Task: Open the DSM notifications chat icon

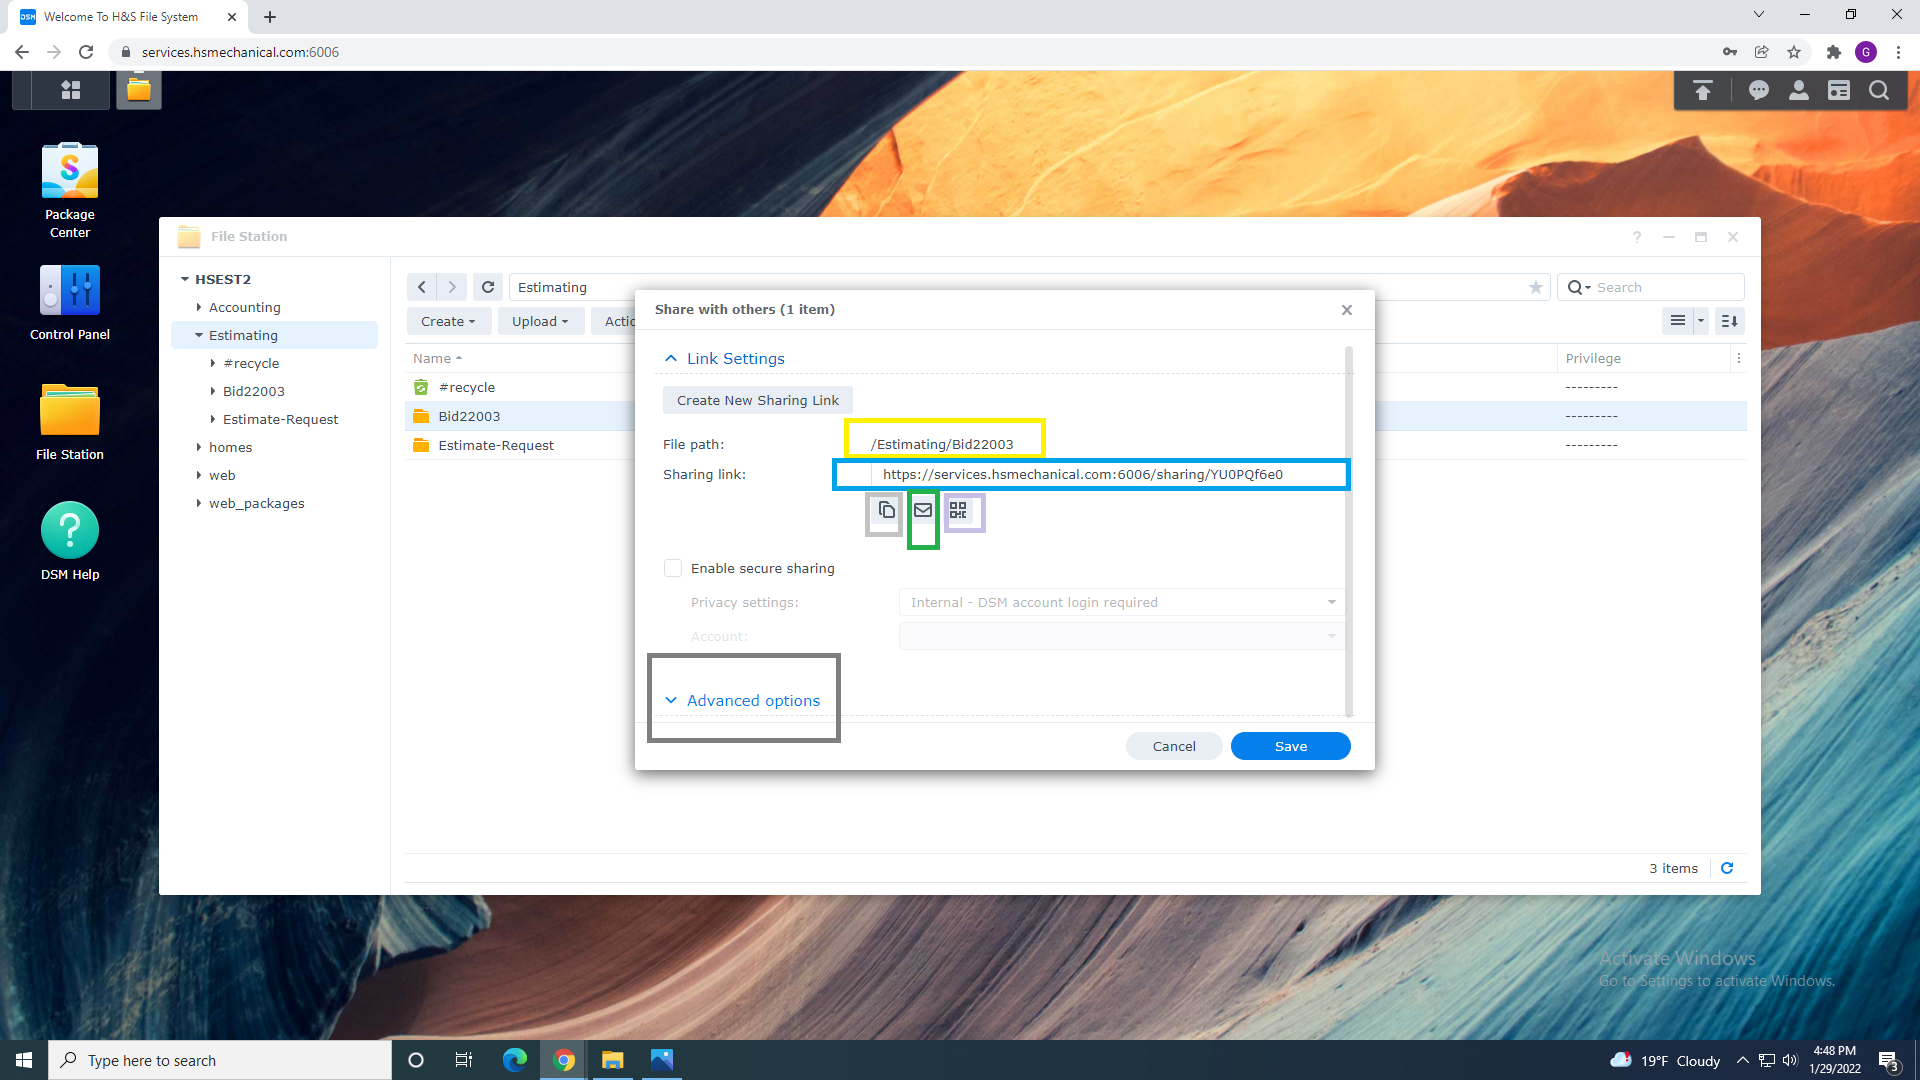Action: coord(1758,91)
